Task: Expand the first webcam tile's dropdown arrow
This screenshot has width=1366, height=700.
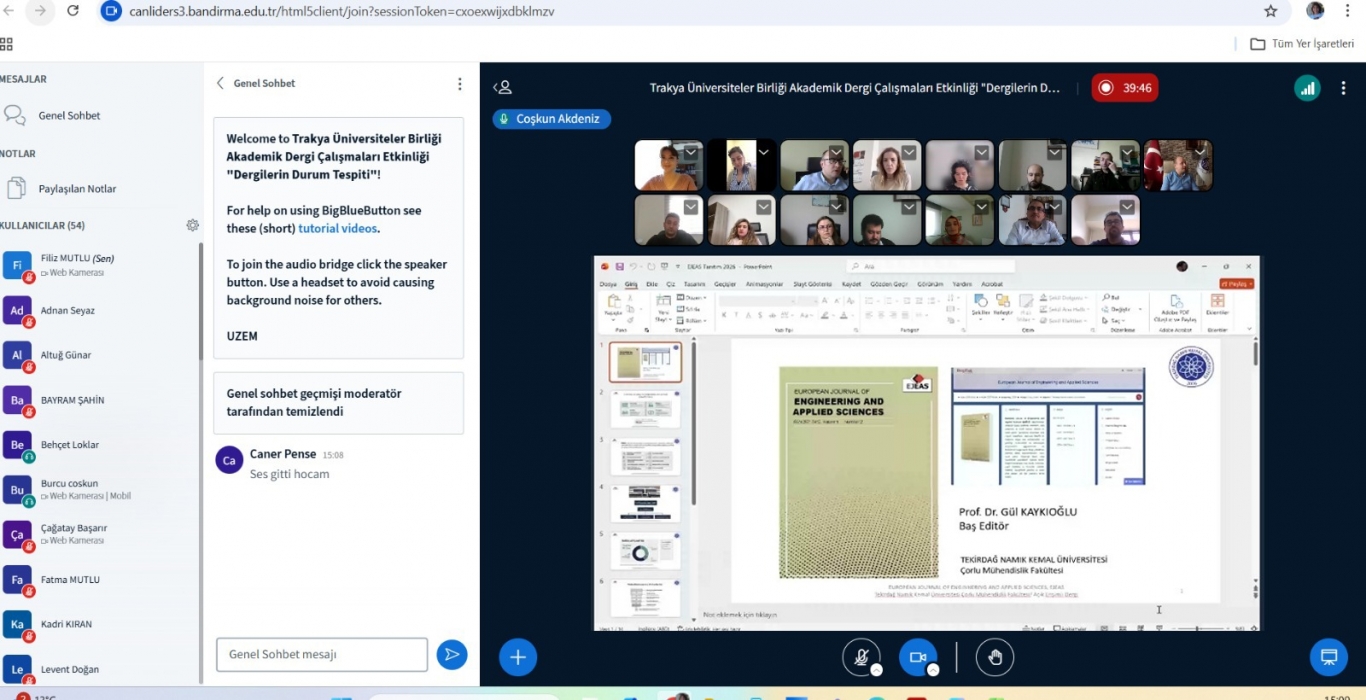Action: click(x=691, y=152)
